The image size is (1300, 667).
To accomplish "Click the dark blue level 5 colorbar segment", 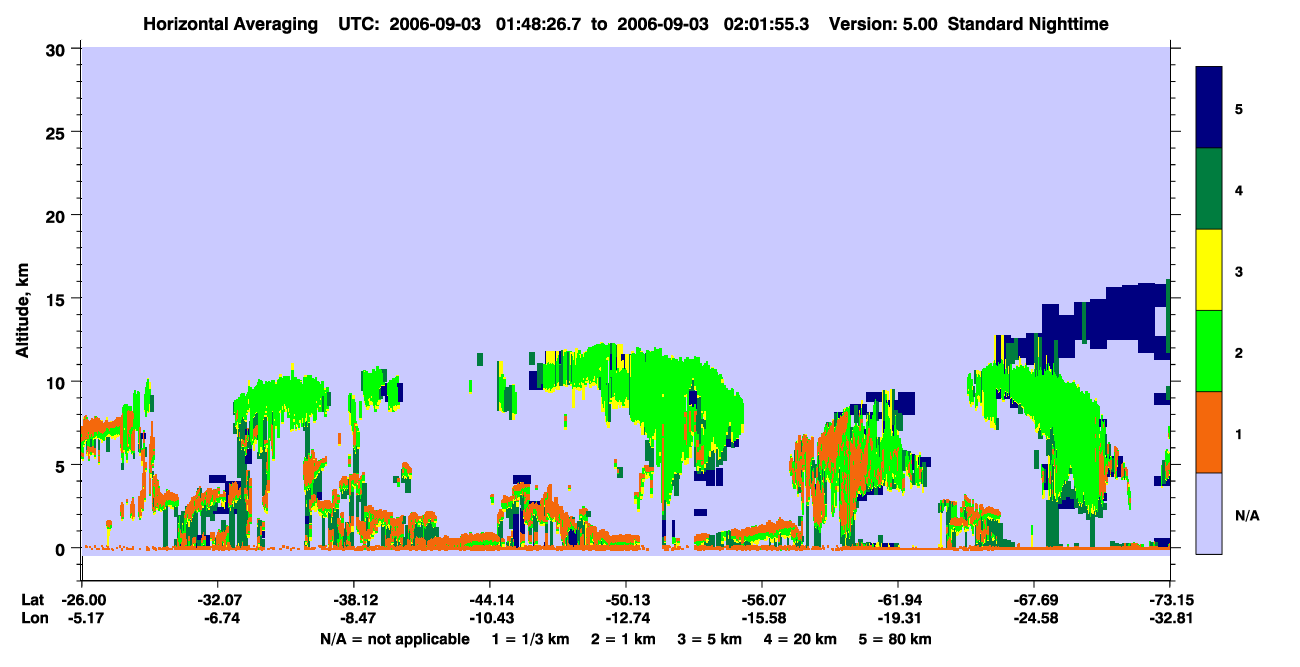I will click(x=1209, y=108).
